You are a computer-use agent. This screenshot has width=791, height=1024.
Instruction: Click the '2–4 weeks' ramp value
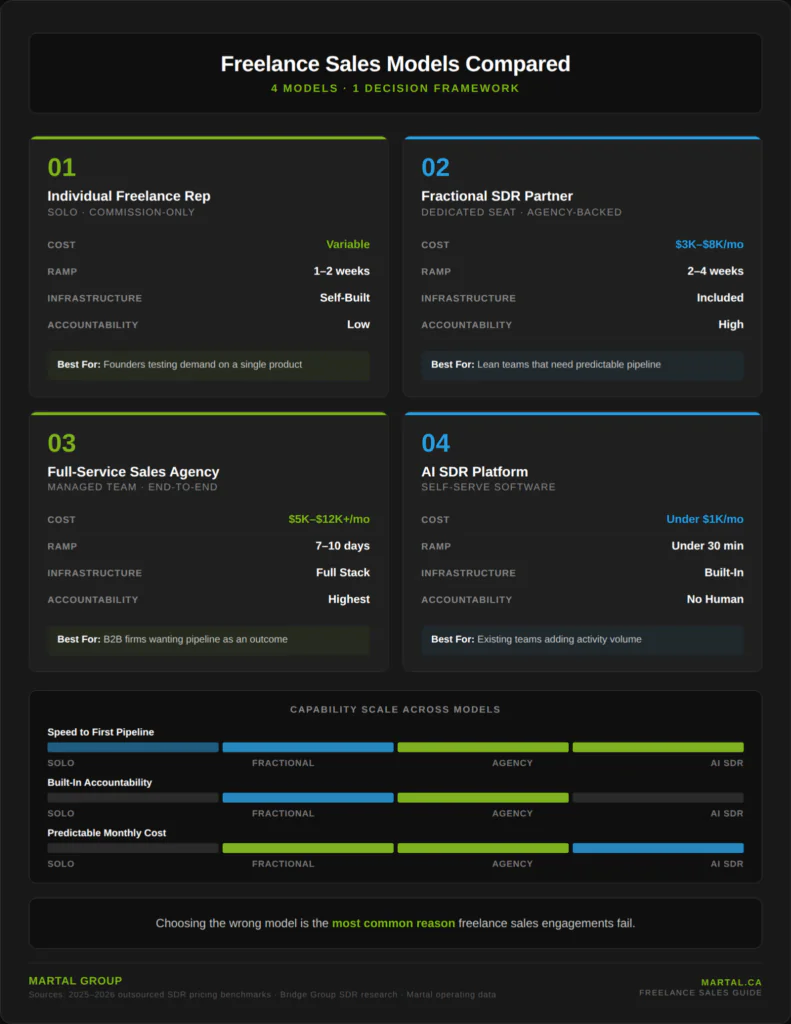715,271
